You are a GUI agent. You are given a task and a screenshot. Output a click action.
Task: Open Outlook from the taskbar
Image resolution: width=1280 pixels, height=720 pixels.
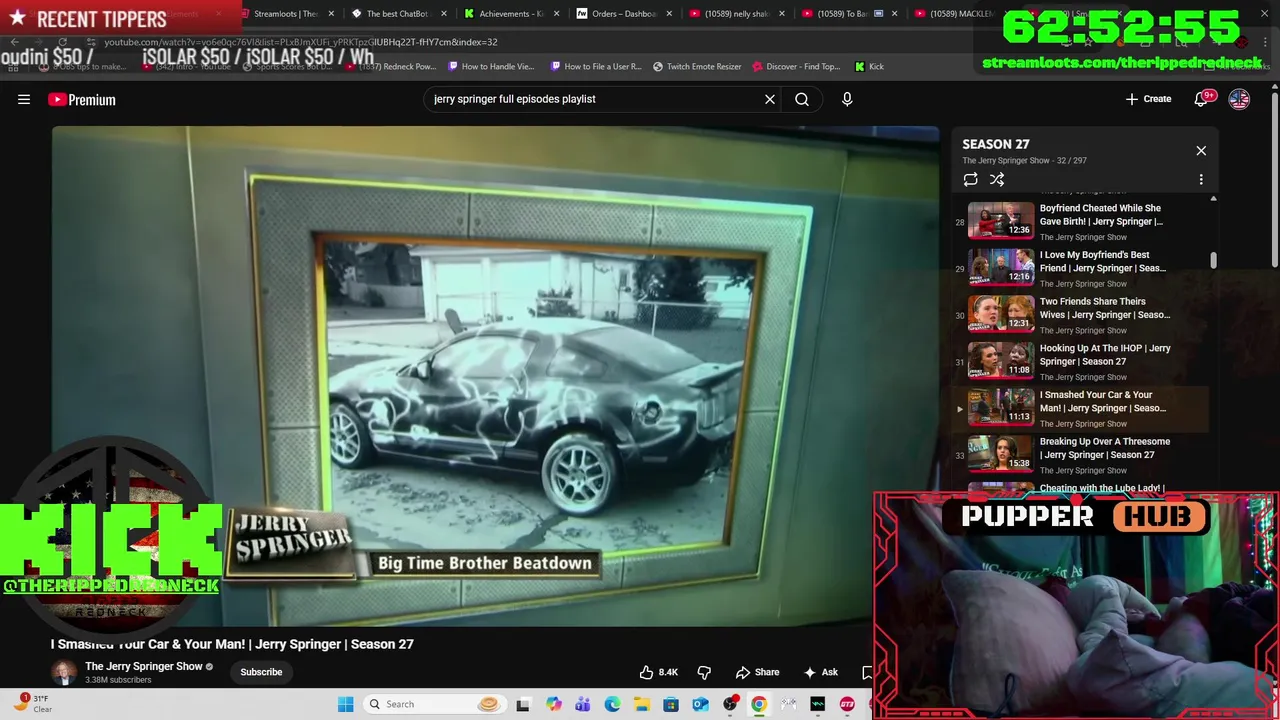700,704
